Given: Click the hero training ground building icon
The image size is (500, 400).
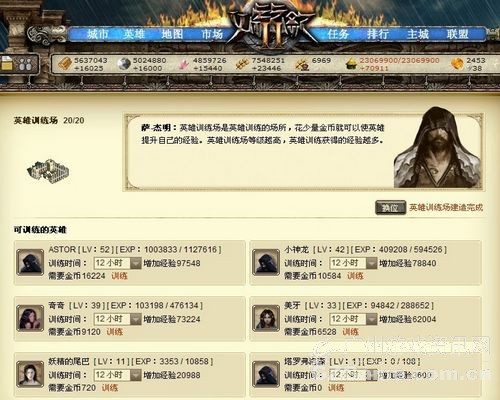Looking at the screenshot, I should [x=48, y=170].
